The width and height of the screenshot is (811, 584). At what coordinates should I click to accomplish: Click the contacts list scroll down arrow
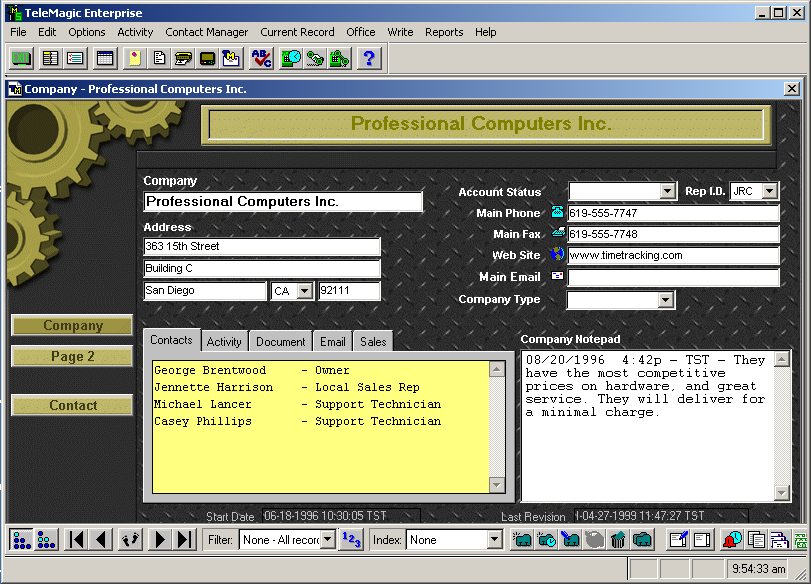[497, 485]
